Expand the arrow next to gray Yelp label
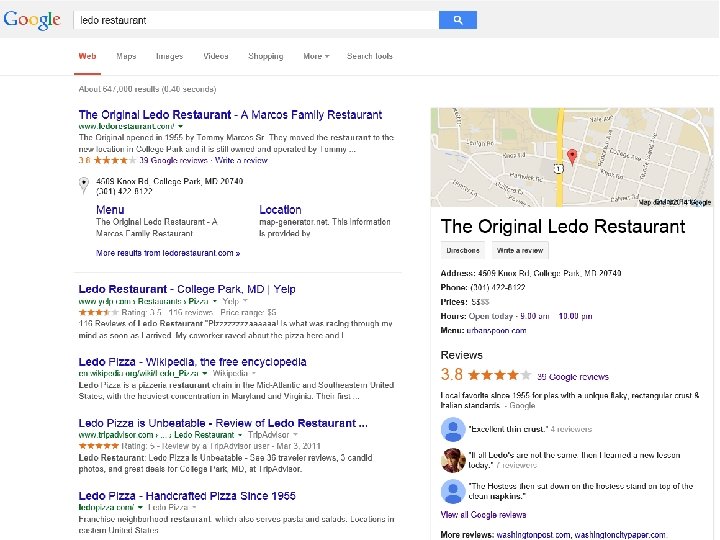 click(x=245, y=301)
